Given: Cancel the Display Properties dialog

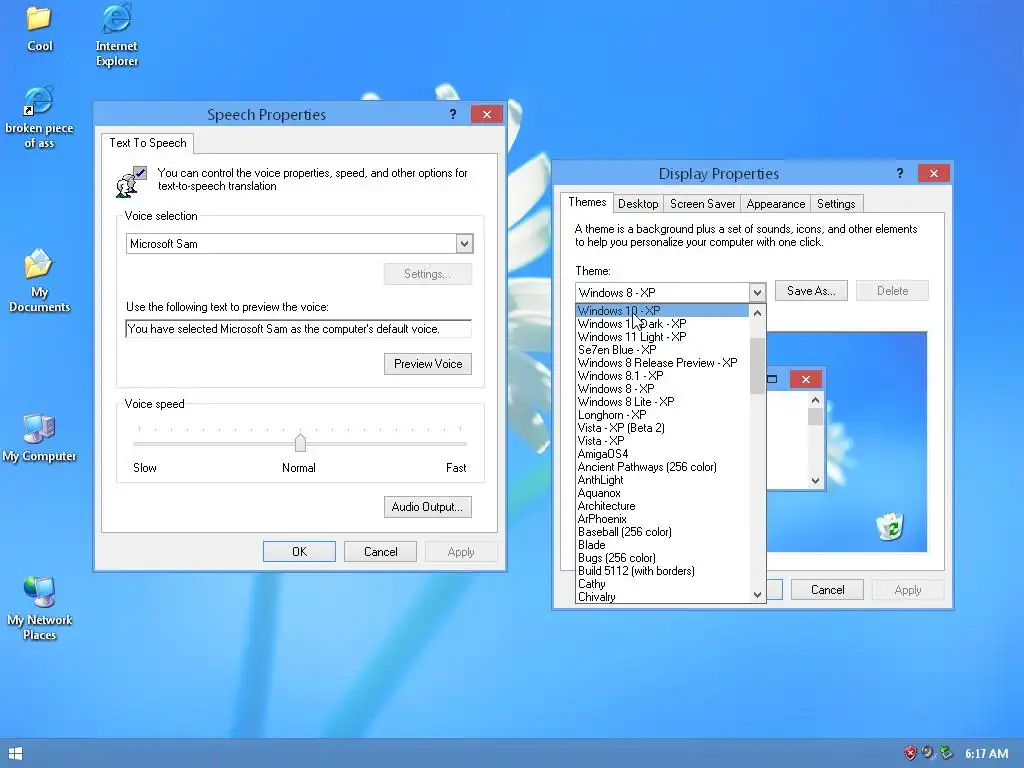Looking at the screenshot, I should (x=827, y=590).
